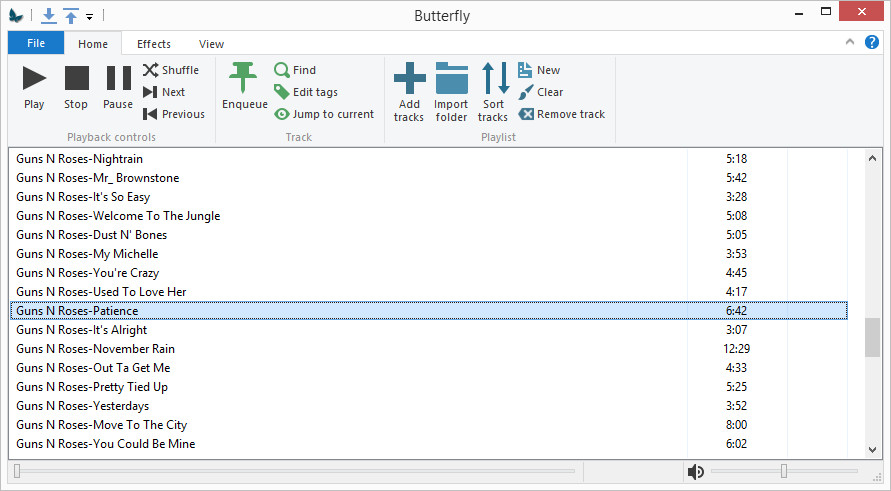Sort tracks in the playlist

point(493,93)
